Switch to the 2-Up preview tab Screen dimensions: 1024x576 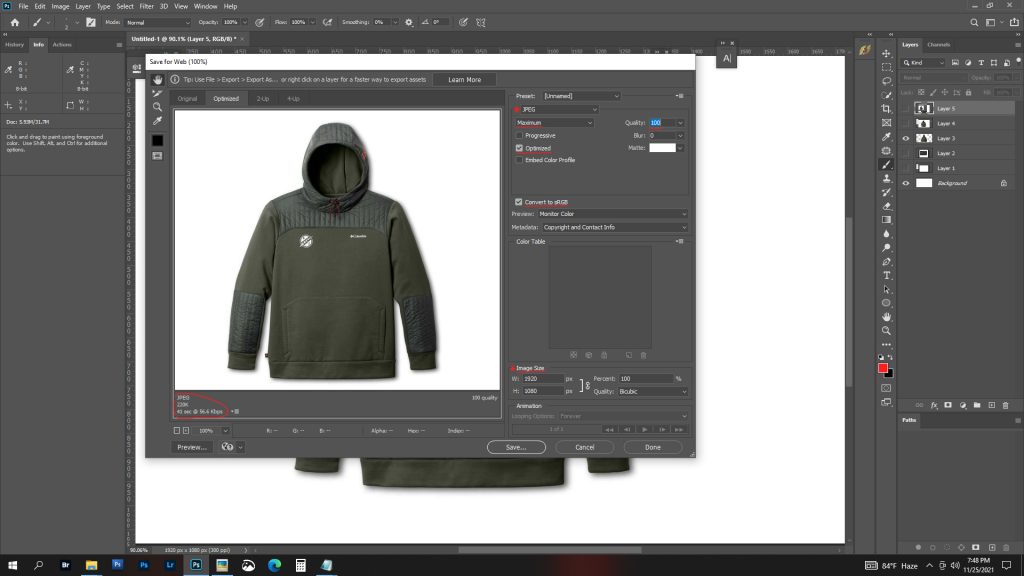click(x=263, y=99)
